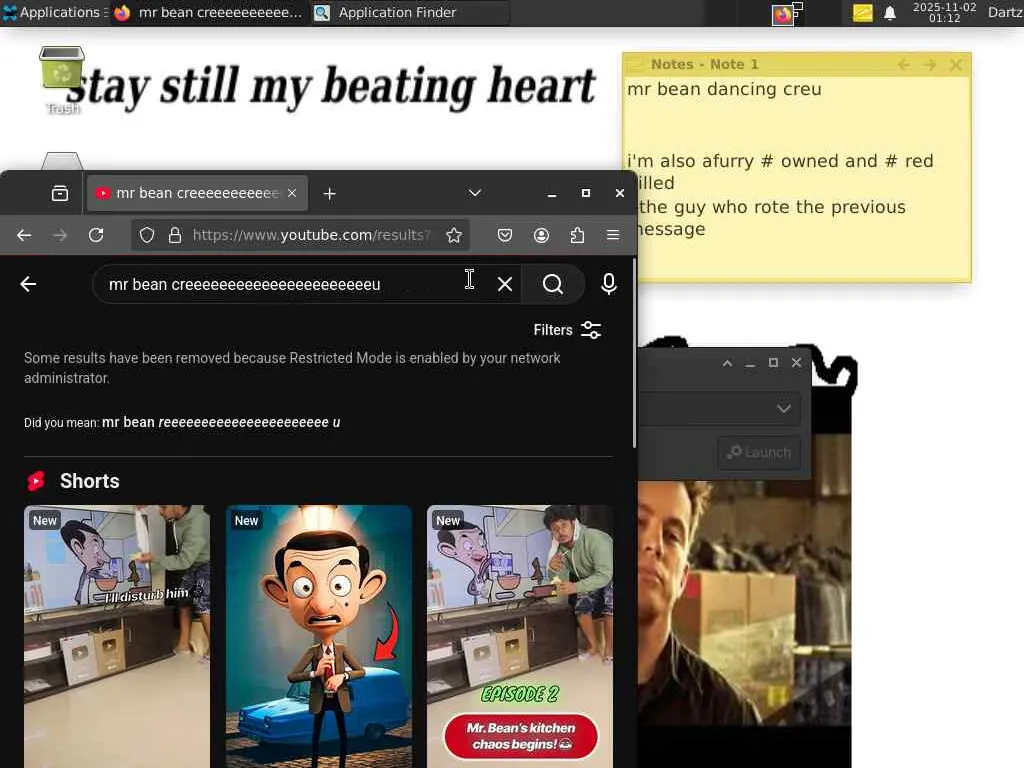Open a new Firefox tab
Image resolution: width=1024 pixels, height=768 pixels.
330,194
